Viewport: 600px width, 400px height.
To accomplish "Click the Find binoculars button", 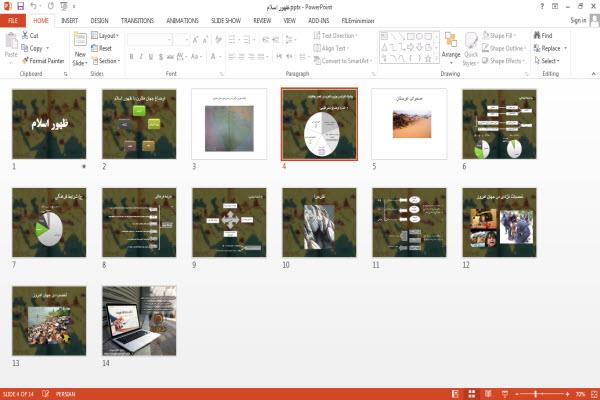I will click(x=543, y=36).
